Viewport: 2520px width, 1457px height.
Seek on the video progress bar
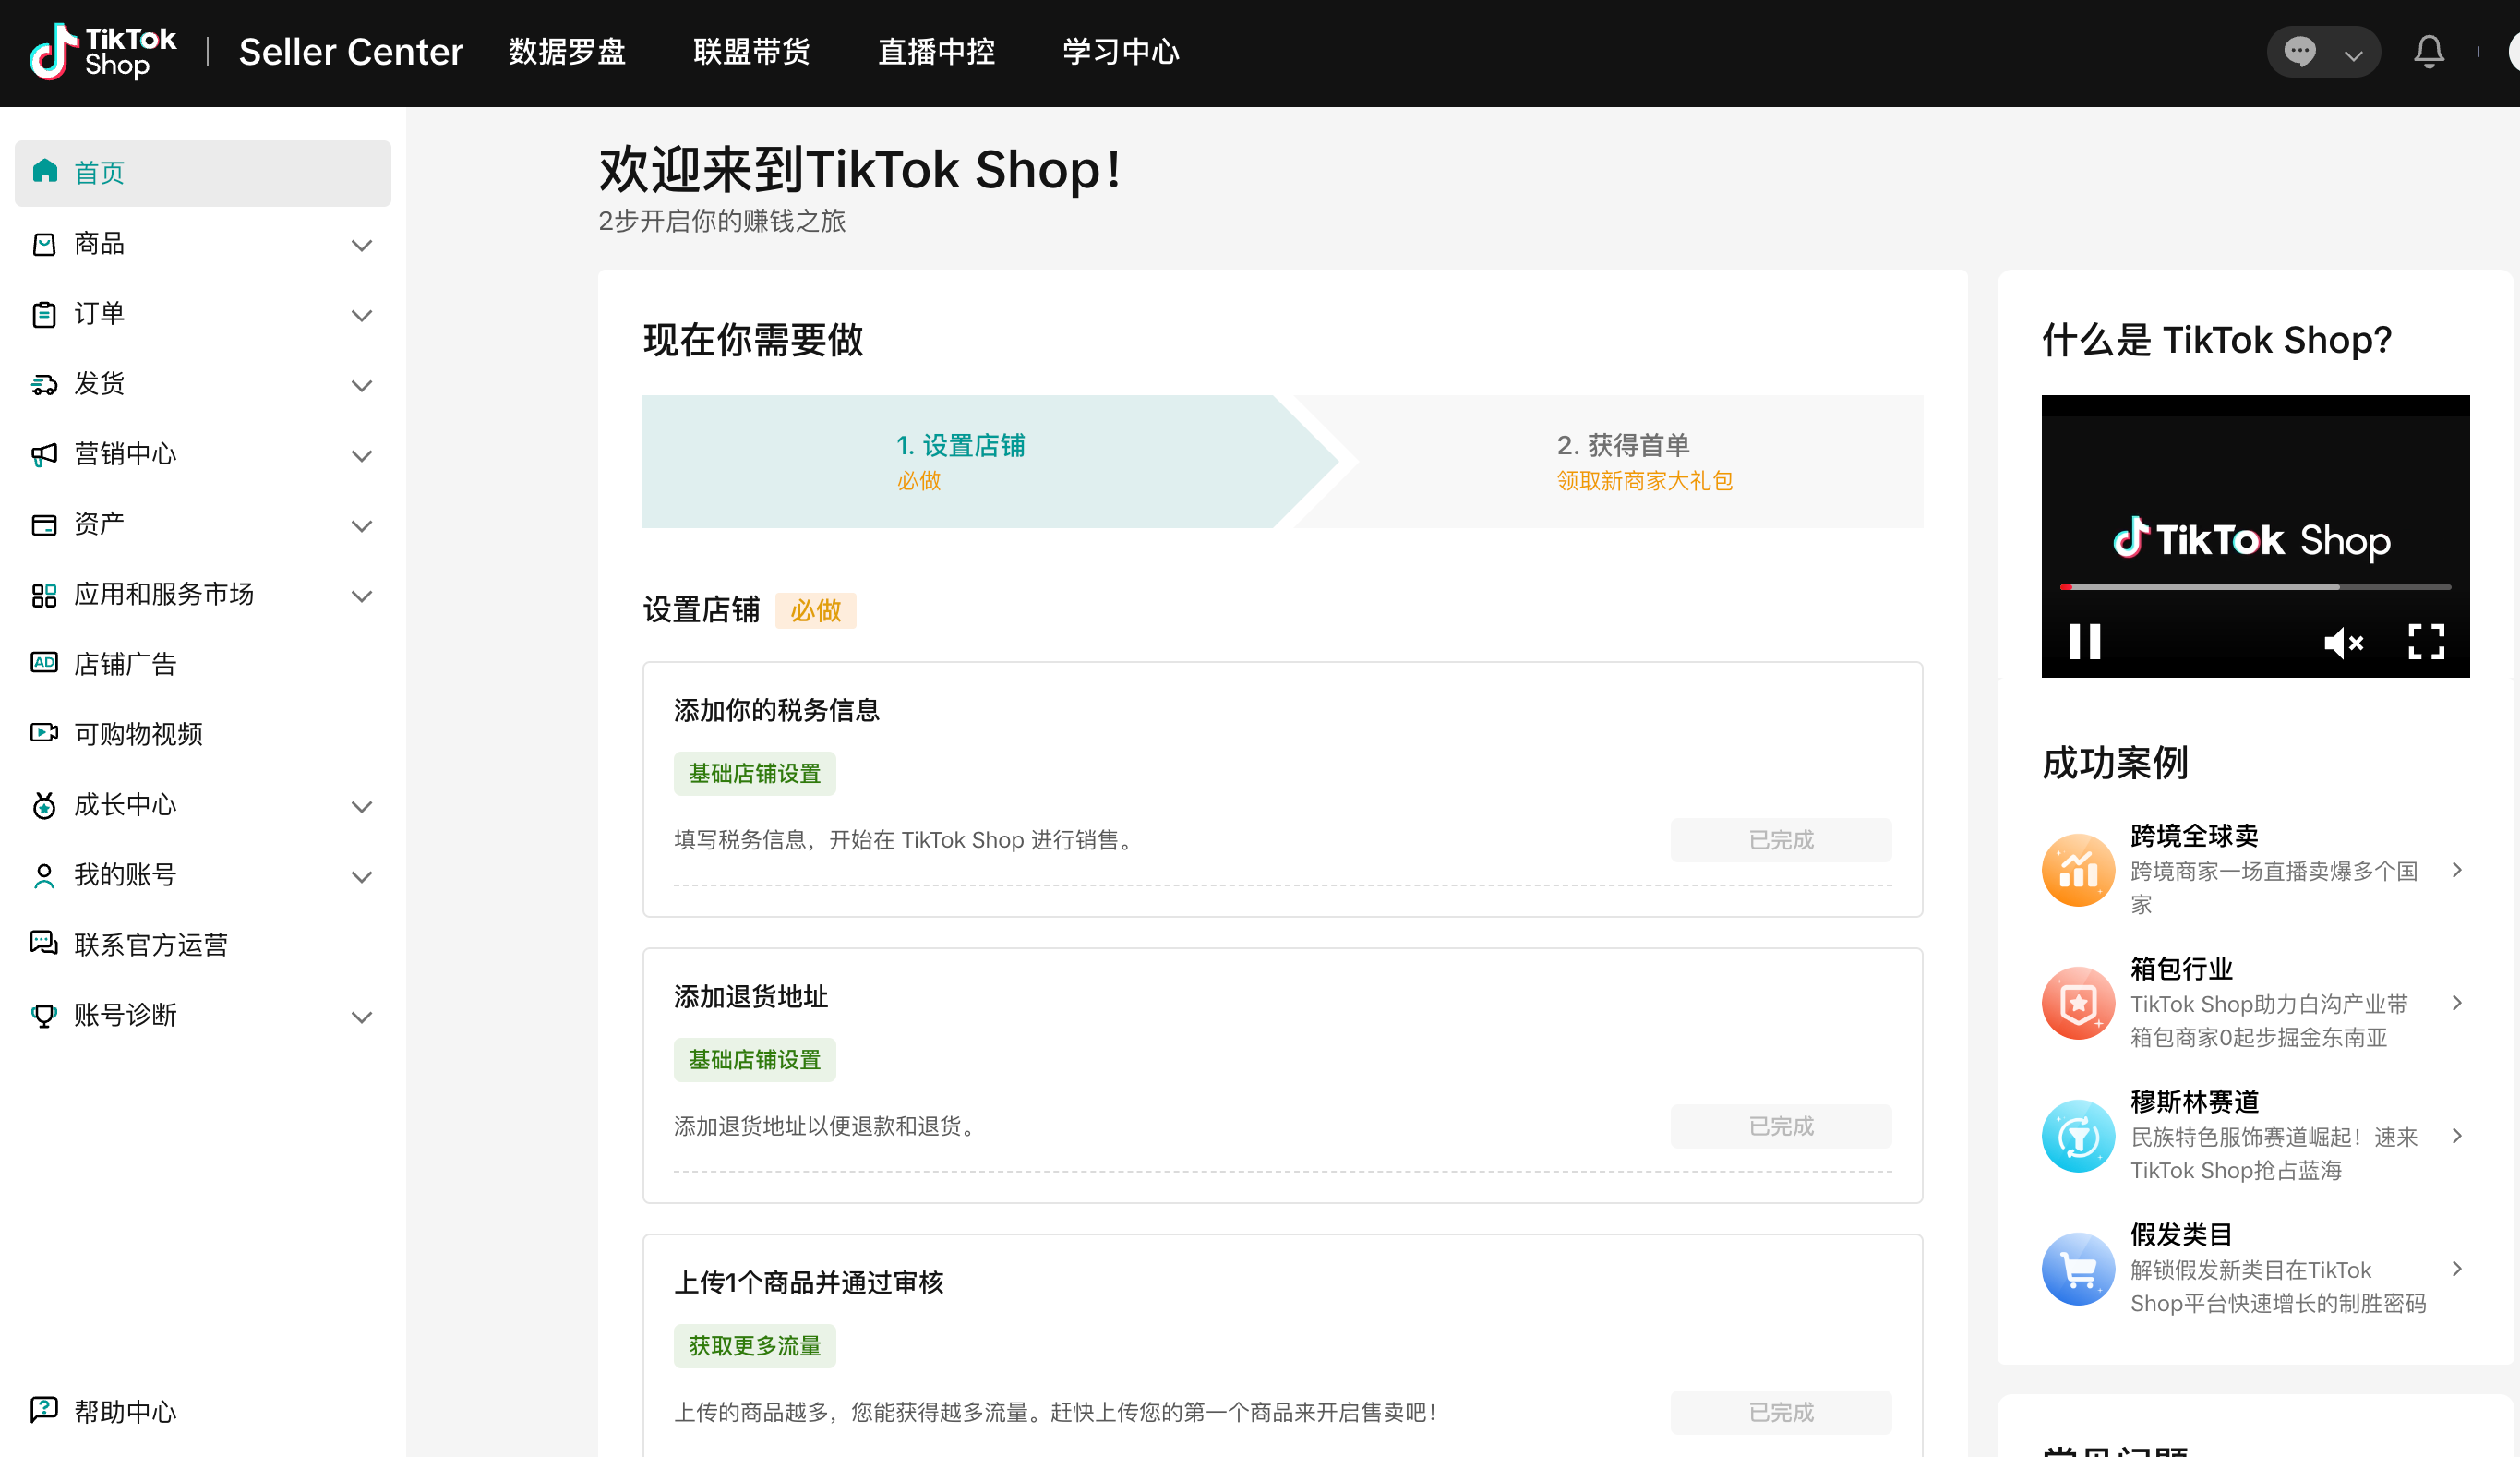click(2254, 587)
